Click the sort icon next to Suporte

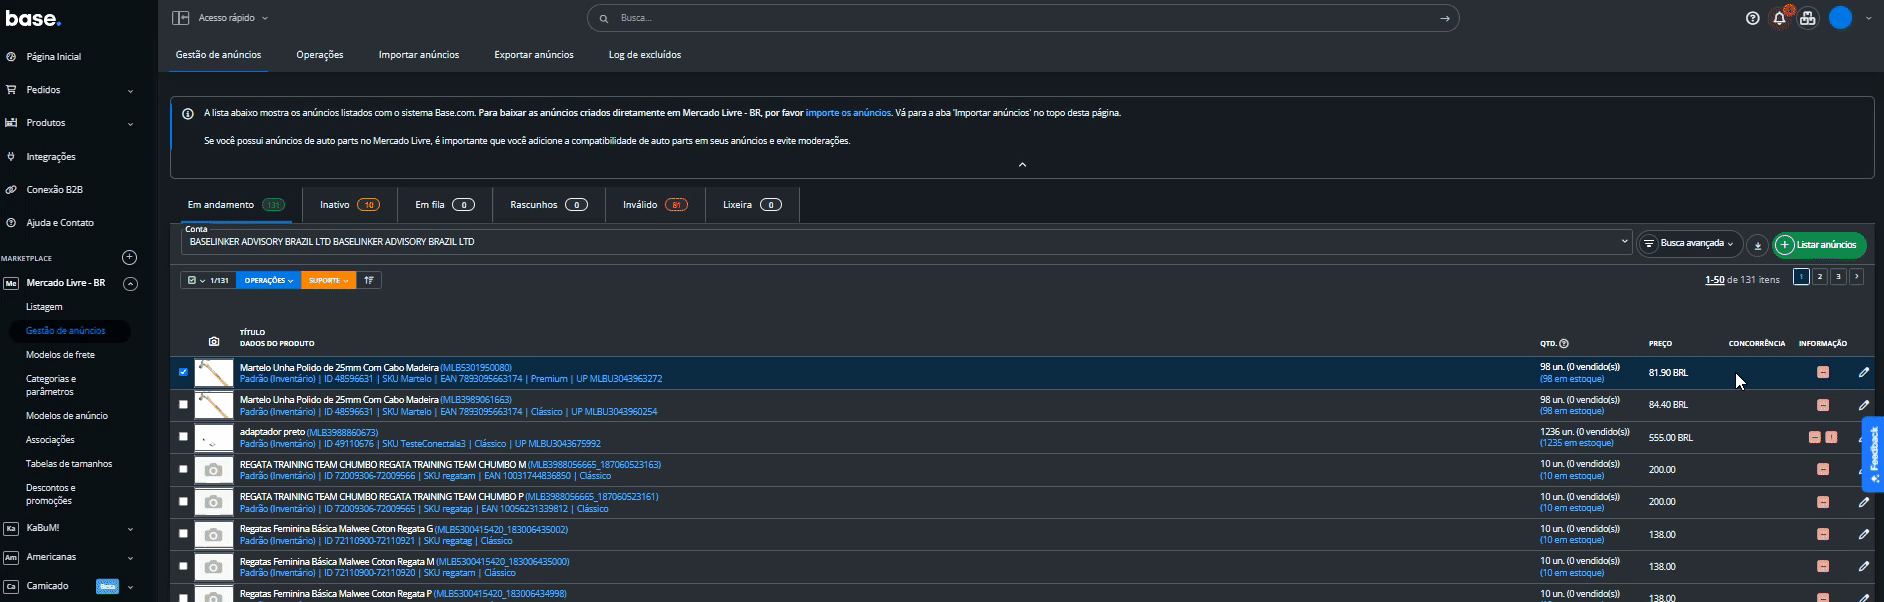tap(369, 281)
